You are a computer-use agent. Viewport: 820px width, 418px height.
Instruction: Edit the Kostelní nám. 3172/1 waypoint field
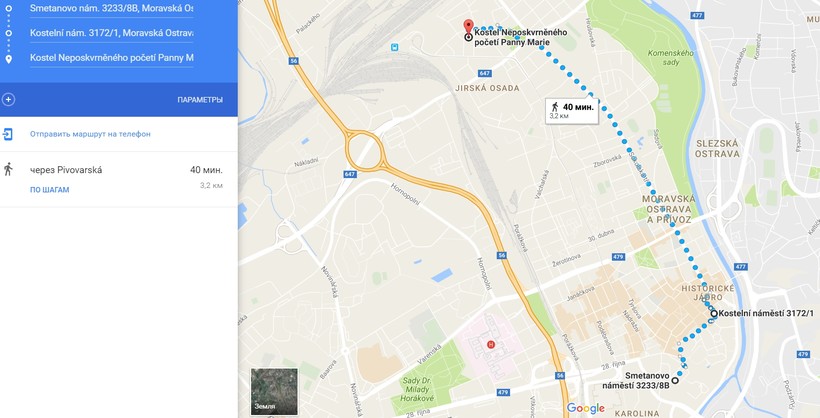(x=111, y=33)
